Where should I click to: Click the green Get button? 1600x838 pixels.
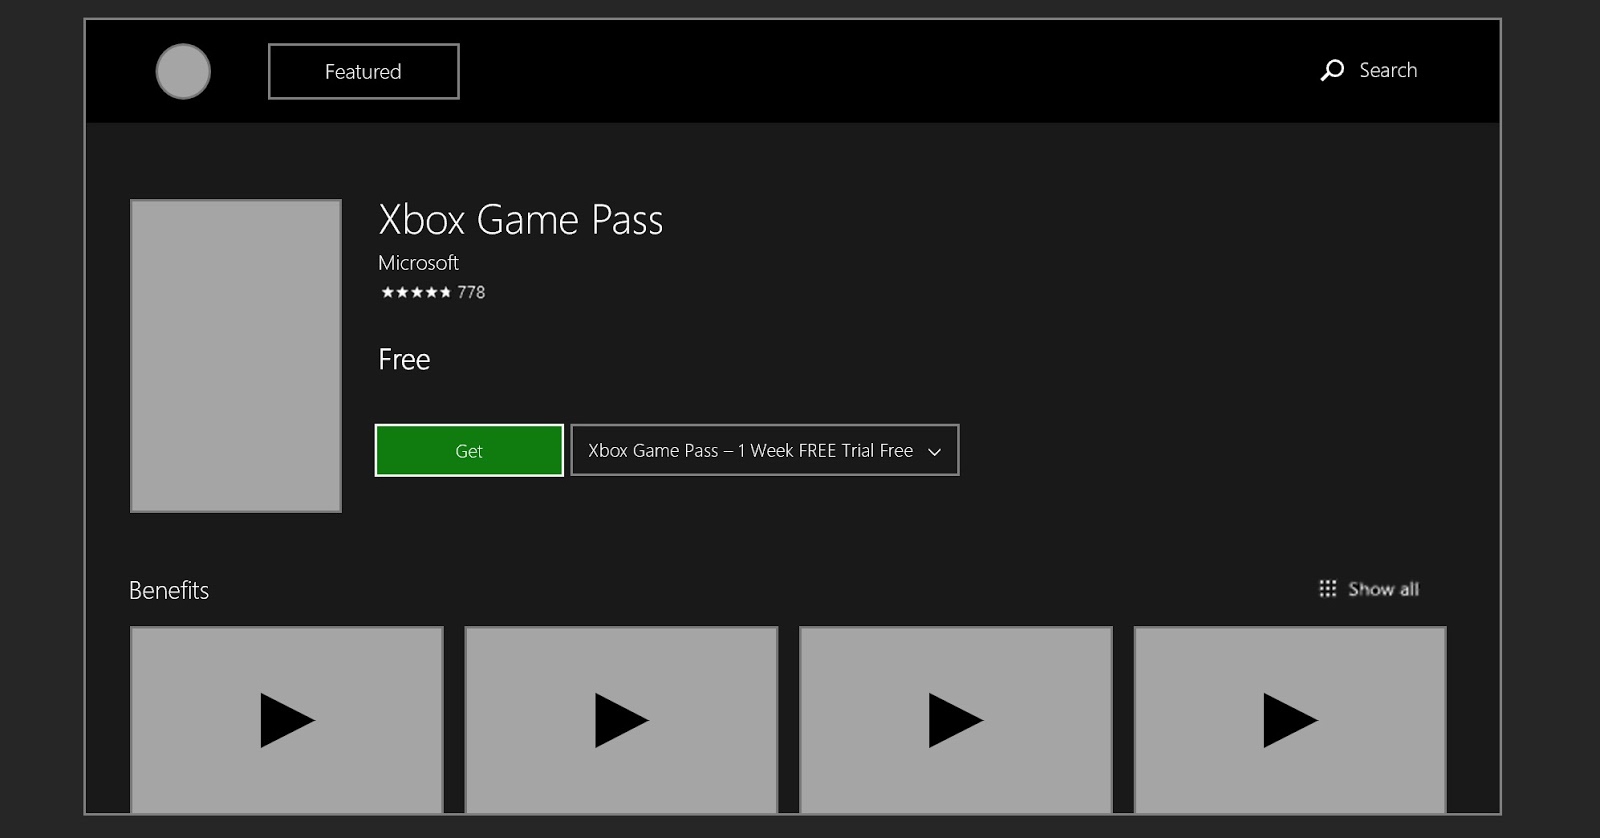[x=469, y=450]
